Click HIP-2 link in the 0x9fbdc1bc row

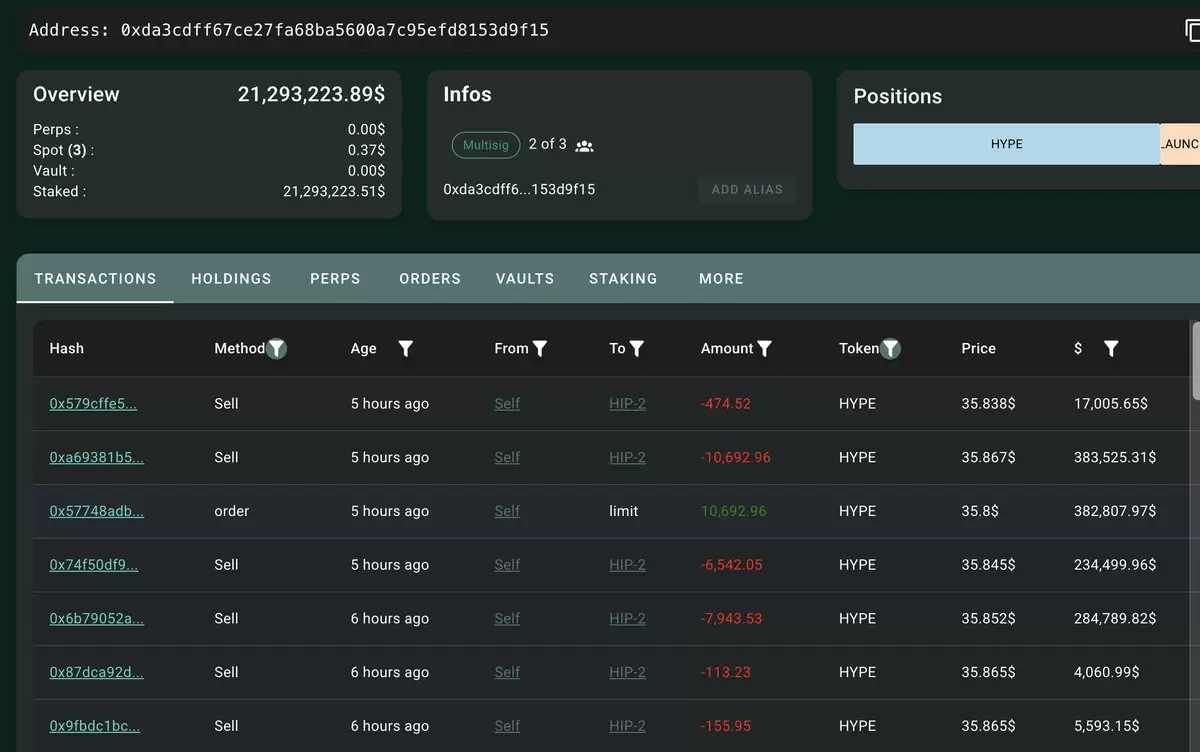[x=627, y=726]
